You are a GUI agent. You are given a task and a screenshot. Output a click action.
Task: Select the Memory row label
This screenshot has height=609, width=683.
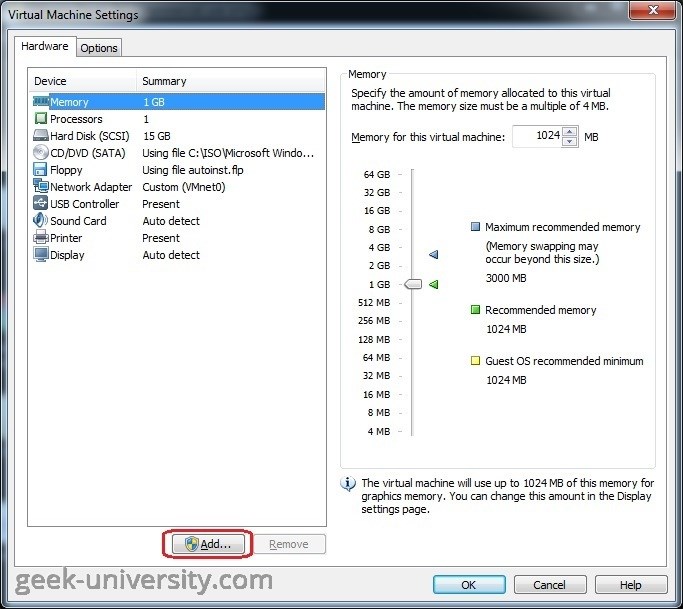69,102
